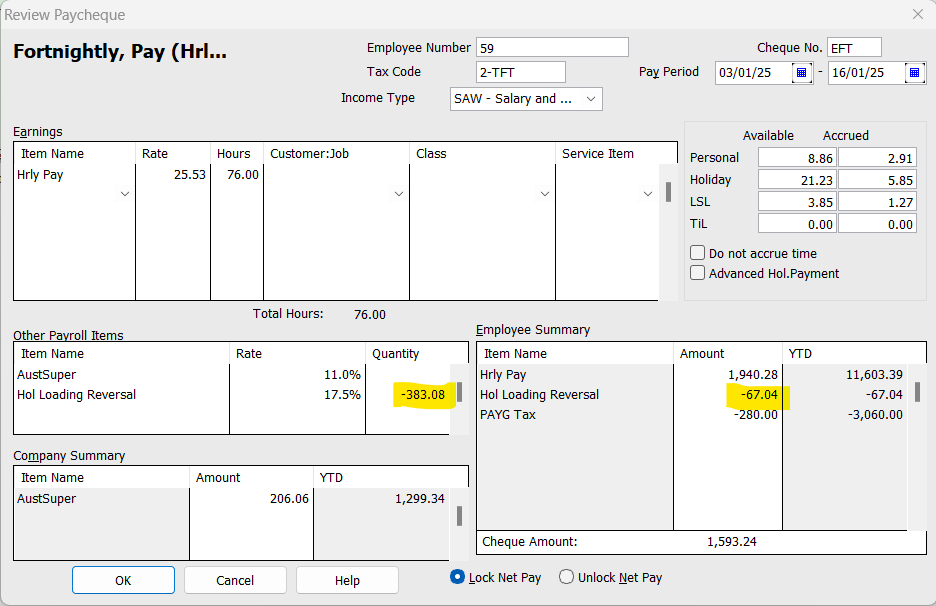
Task: Click the 1,299.34 company YTD value
Action: (420, 499)
